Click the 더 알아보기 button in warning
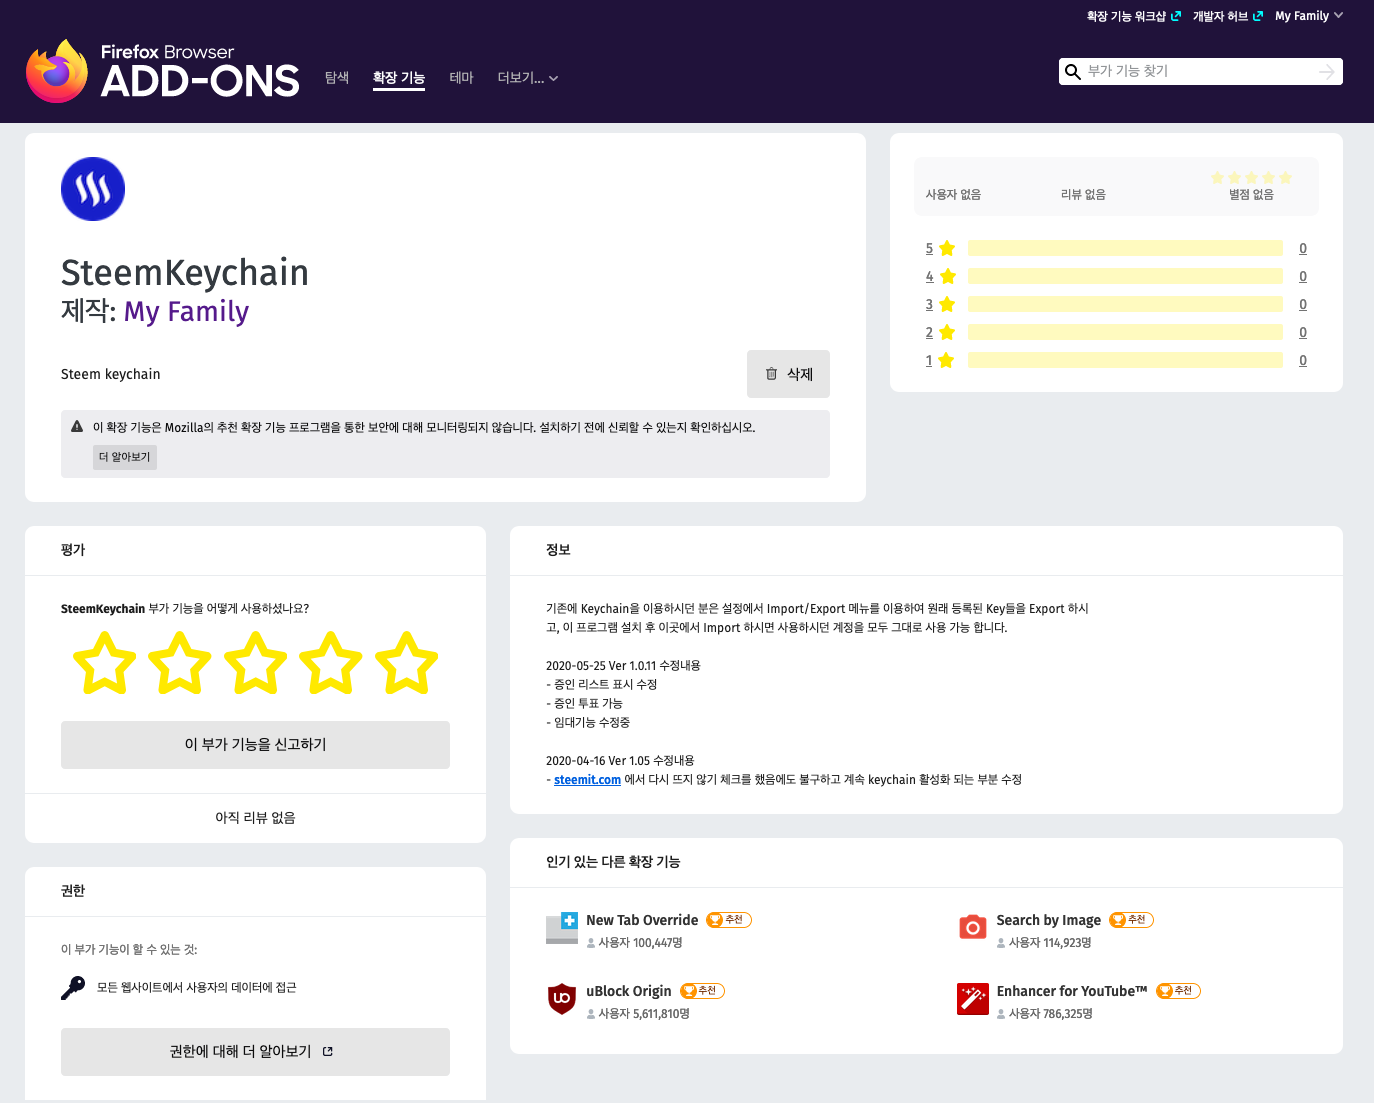 point(125,457)
